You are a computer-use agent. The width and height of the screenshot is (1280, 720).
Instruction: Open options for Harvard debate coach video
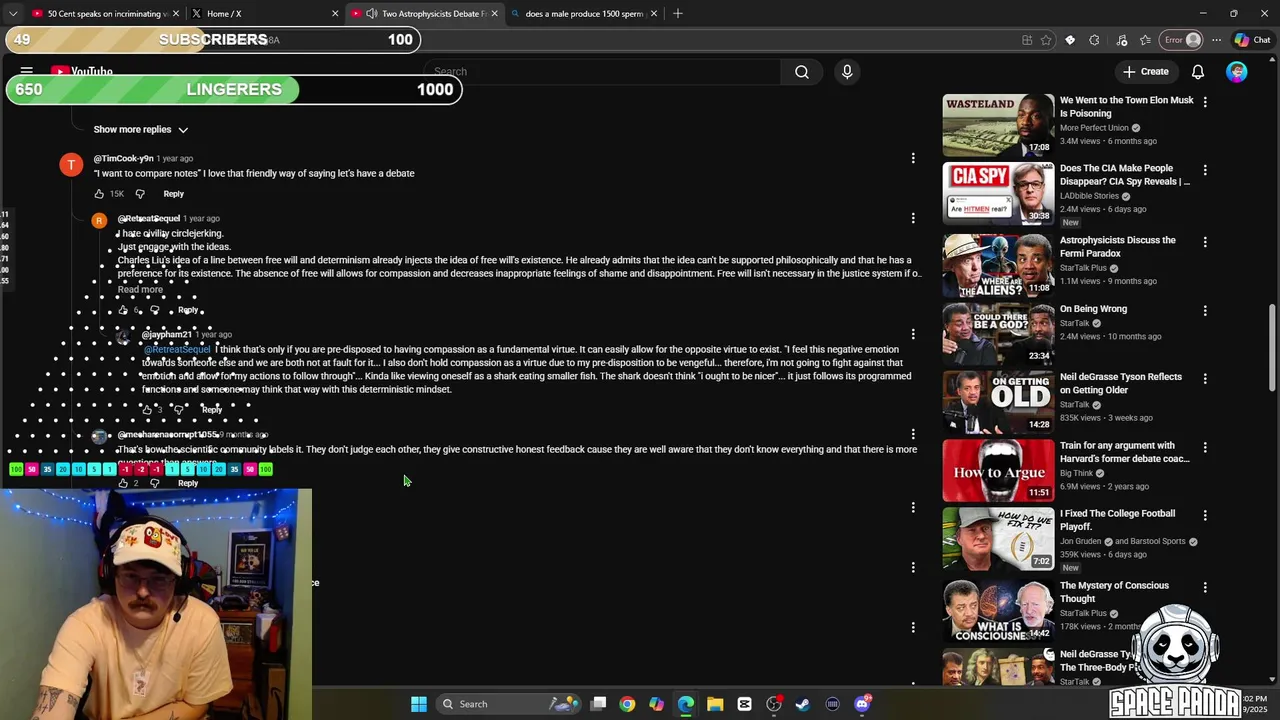tap(1205, 447)
